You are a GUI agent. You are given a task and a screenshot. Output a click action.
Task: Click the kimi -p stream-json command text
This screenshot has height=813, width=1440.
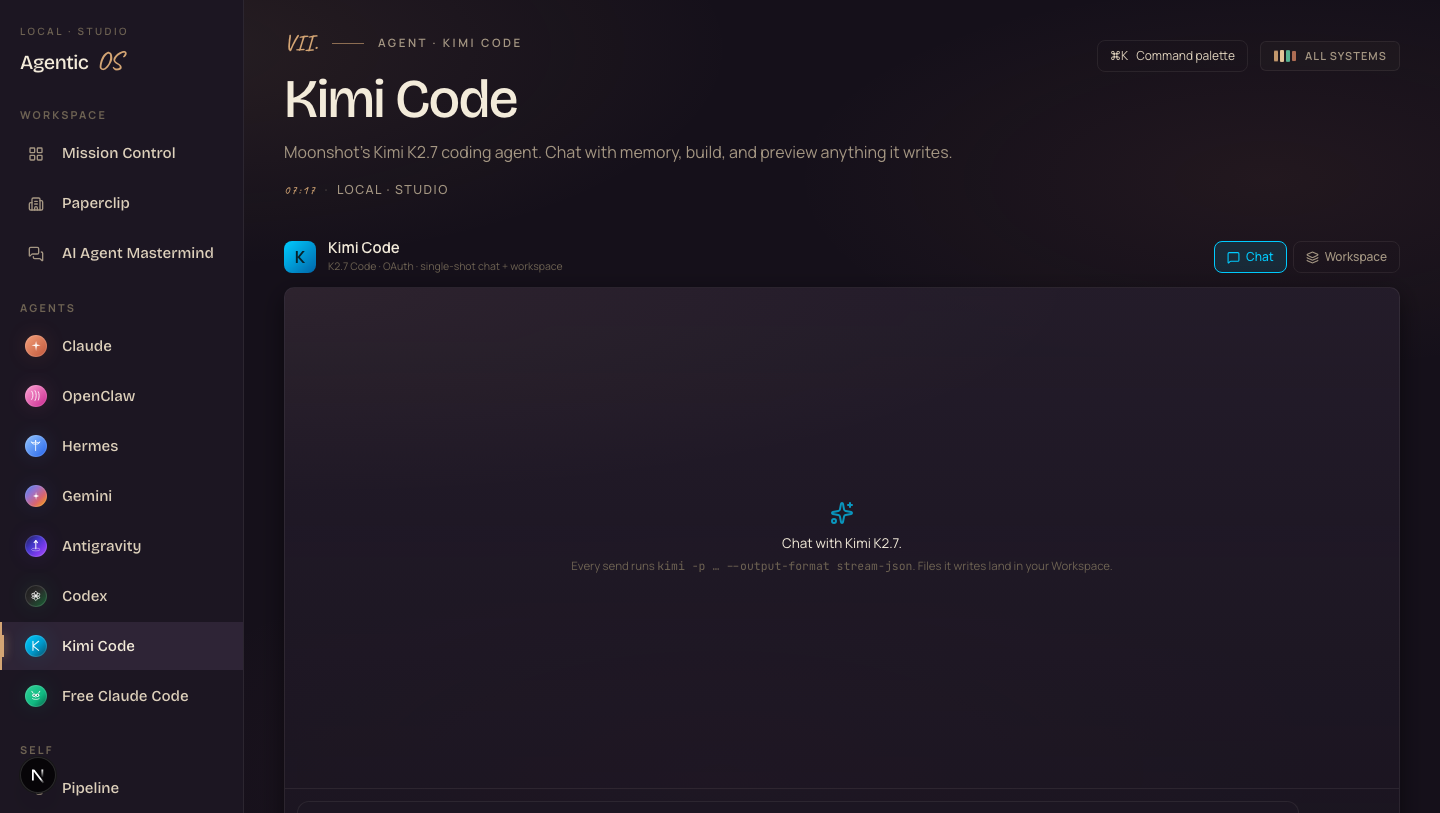pyautogui.click(x=785, y=566)
